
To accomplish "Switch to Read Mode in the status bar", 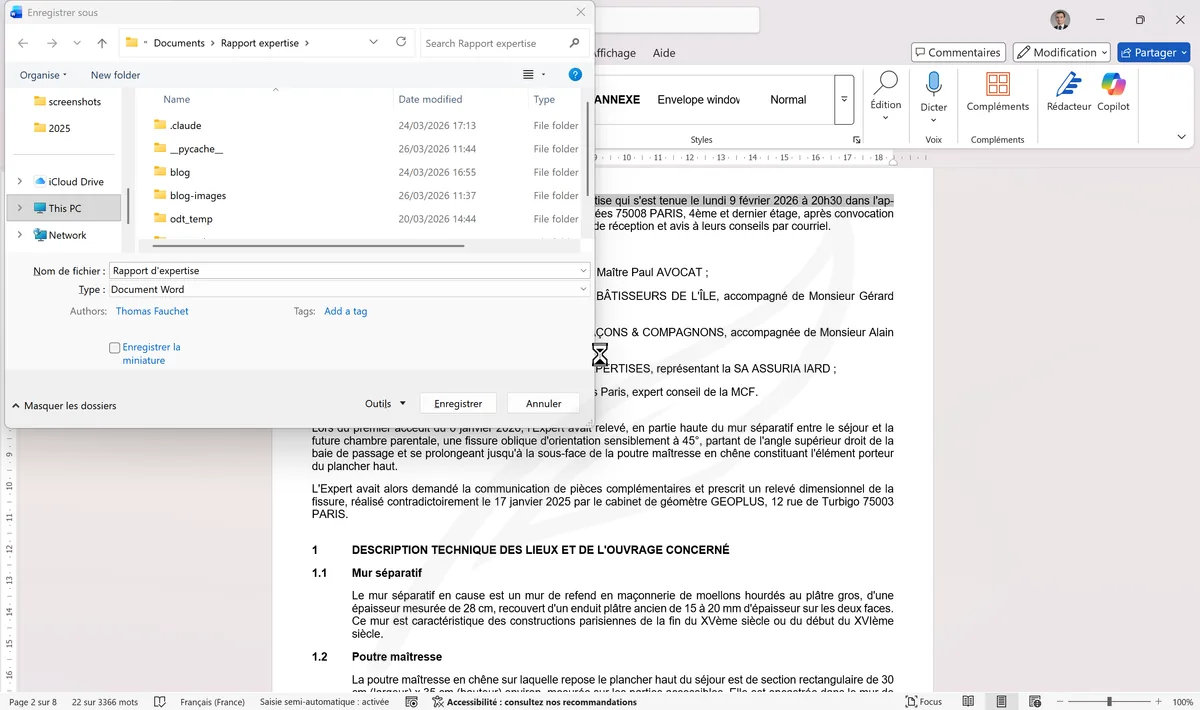I will pos(967,701).
